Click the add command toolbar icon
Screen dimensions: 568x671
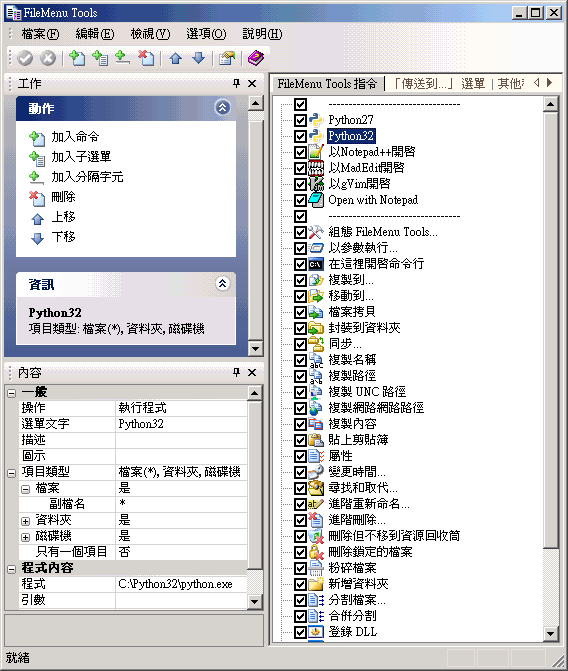77,58
